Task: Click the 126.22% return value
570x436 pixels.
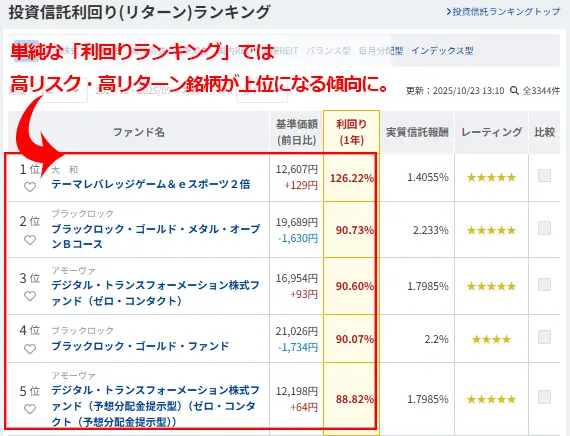Action: click(x=352, y=178)
